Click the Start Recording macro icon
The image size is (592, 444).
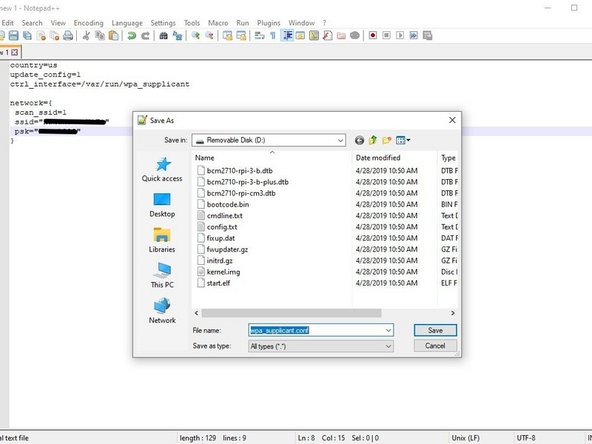point(373,35)
